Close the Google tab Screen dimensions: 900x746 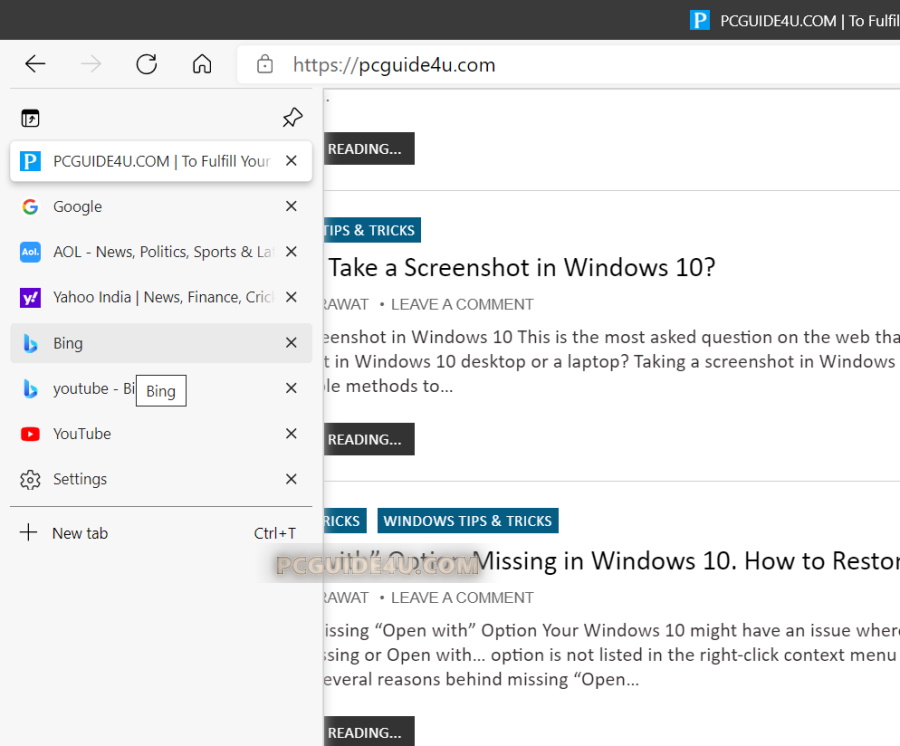point(291,207)
